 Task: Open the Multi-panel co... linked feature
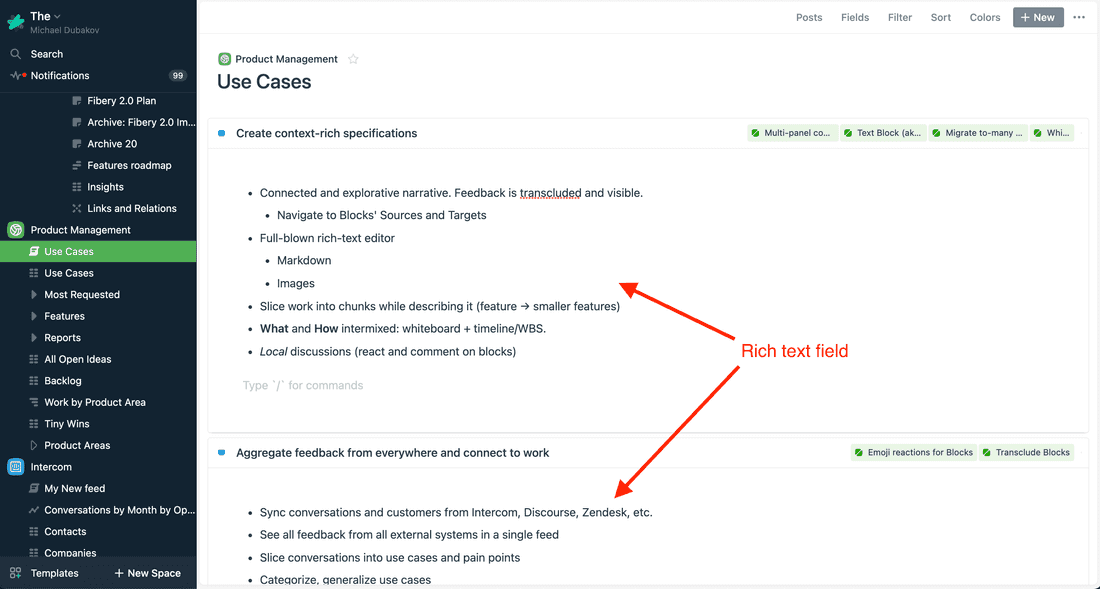pos(792,132)
